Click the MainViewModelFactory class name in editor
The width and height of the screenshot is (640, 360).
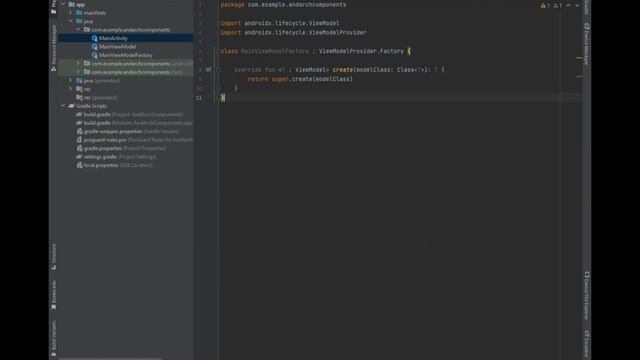click(275, 51)
